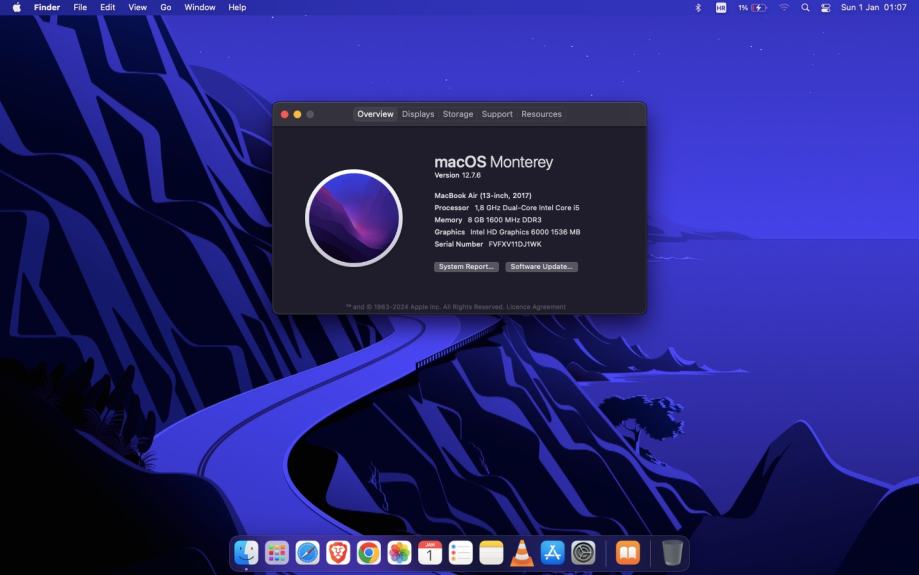Open the Photos app icon
The height and width of the screenshot is (575, 919).
[399, 552]
